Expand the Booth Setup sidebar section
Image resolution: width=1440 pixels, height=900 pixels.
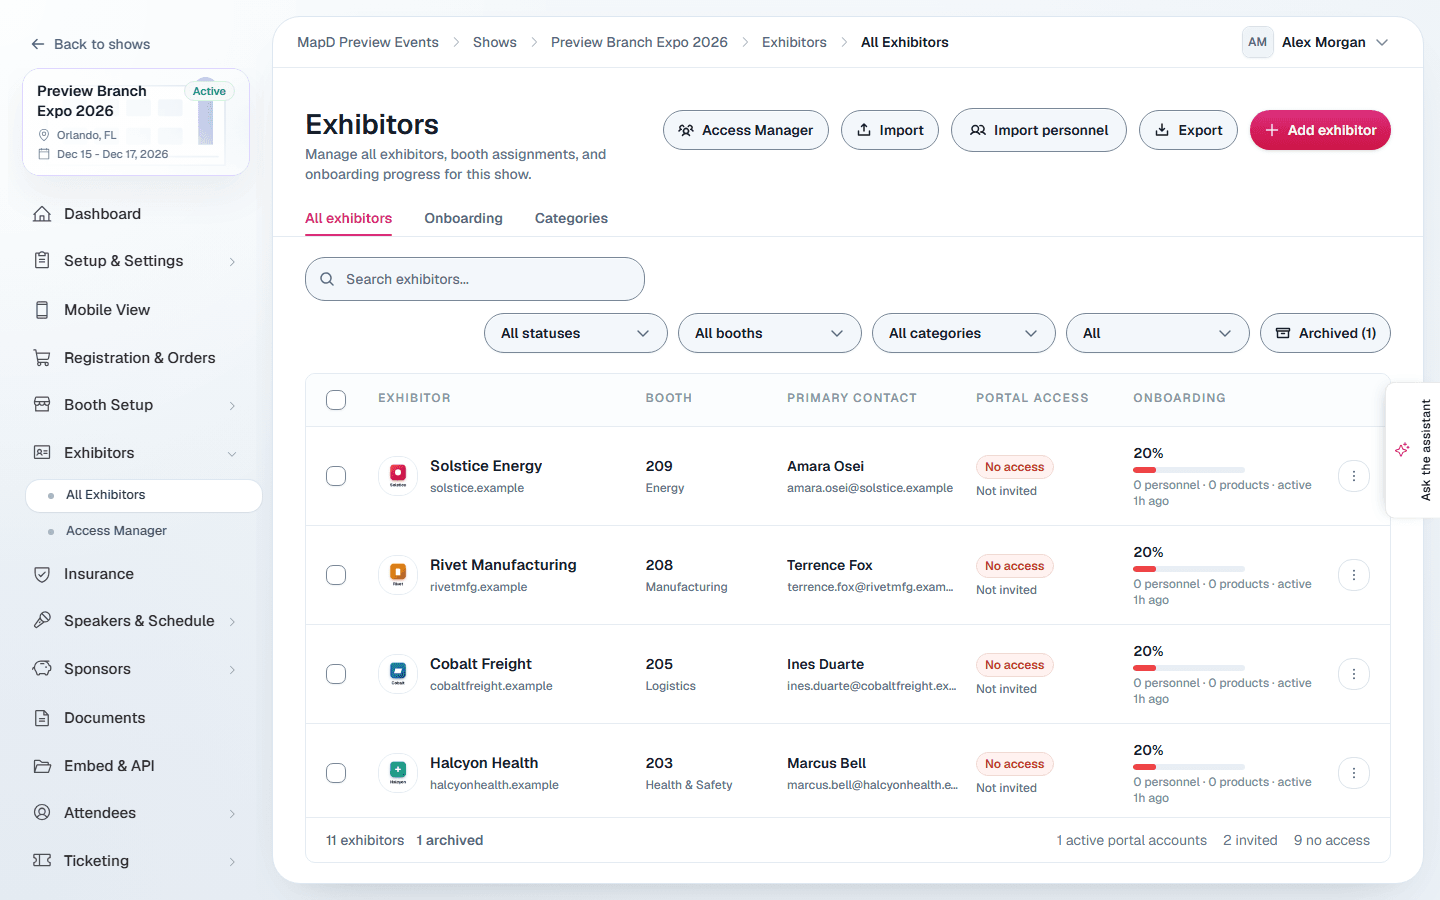[x=136, y=405]
